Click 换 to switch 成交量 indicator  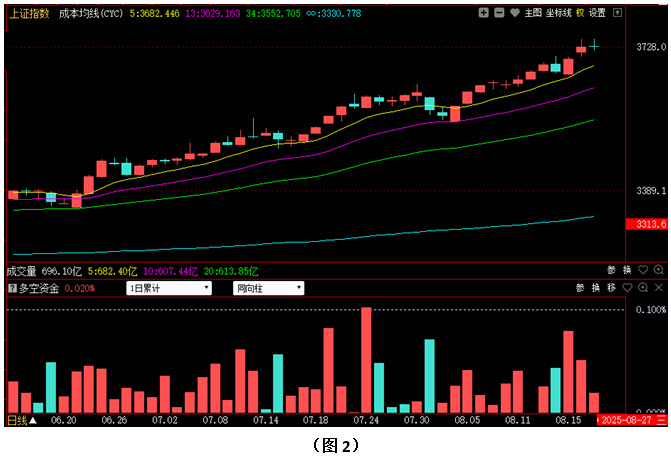(x=627, y=270)
